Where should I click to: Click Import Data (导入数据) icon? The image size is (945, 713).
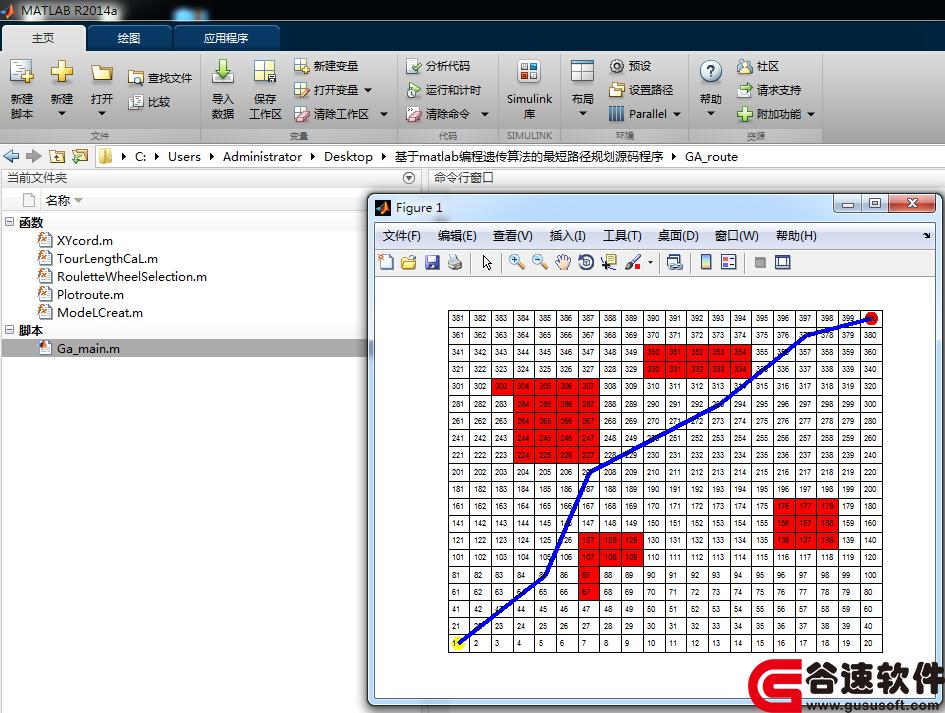(x=222, y=72)
